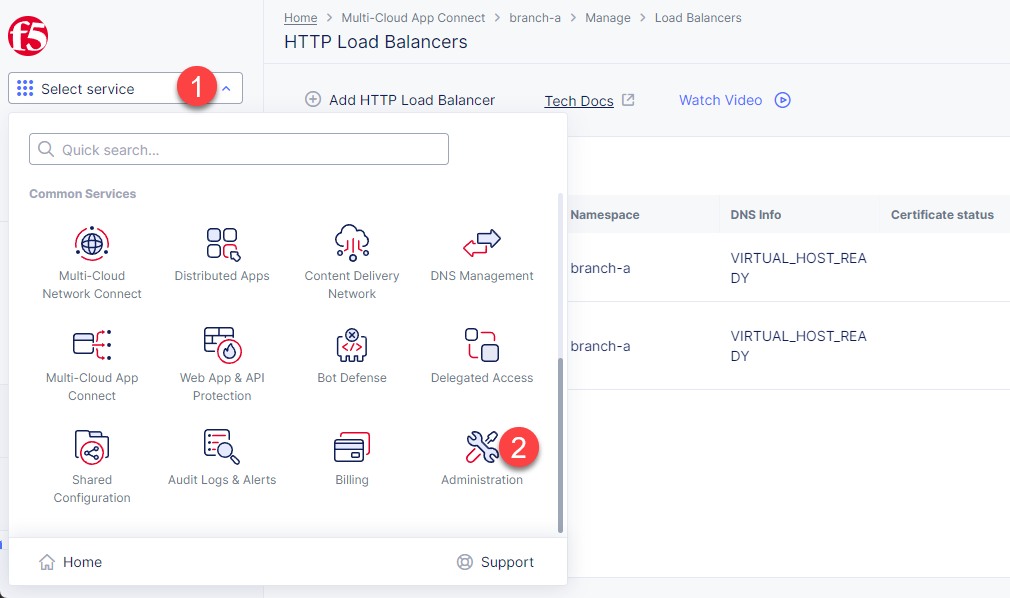This screenshot has width=1010, height=598.
Task: Open Multi-Cloud Network Connect service icon
Action: [x=92, y=244]
